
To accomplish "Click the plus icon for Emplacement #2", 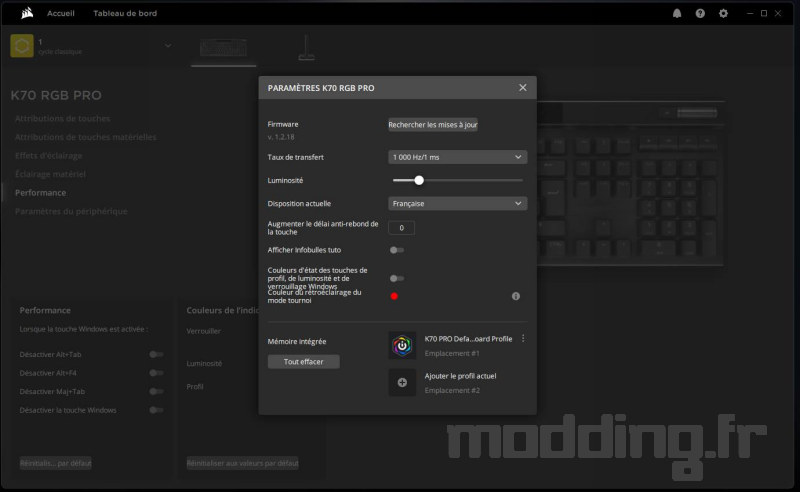I will coord(402,382).
